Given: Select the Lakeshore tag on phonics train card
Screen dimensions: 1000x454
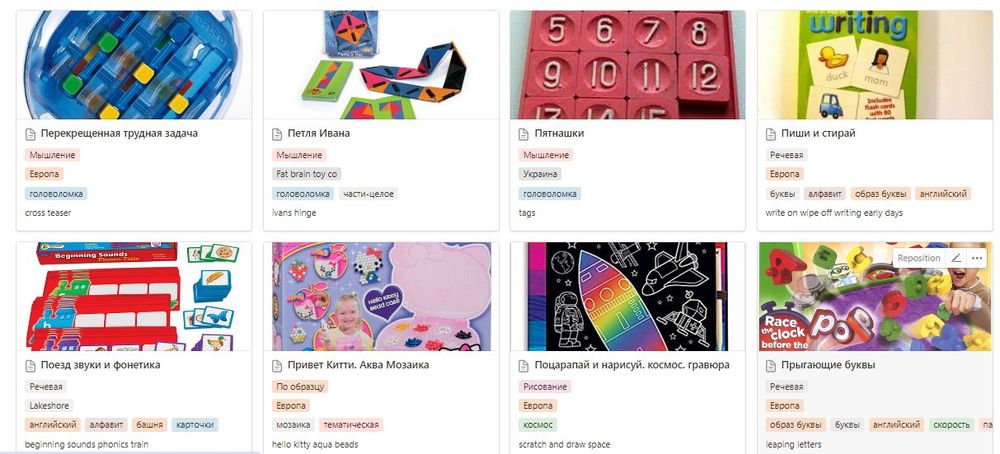Looking at the screenshot, I should [x=49, y=406].
